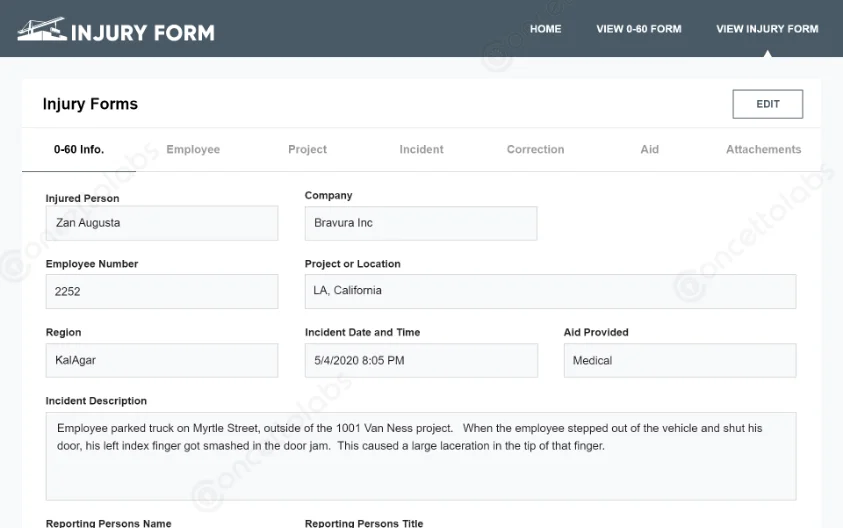Open the Attachements tab
Viewport: 843px width, 528px height.
point(763,150)
